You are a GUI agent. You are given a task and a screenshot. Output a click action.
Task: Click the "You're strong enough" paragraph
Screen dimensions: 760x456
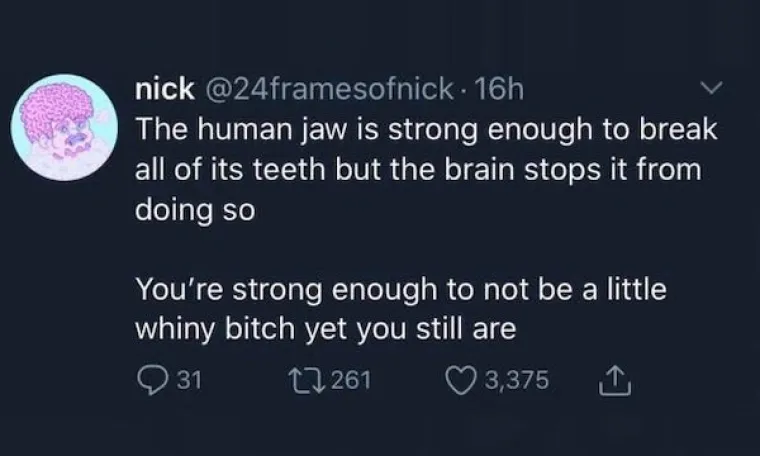click(400, 308)
